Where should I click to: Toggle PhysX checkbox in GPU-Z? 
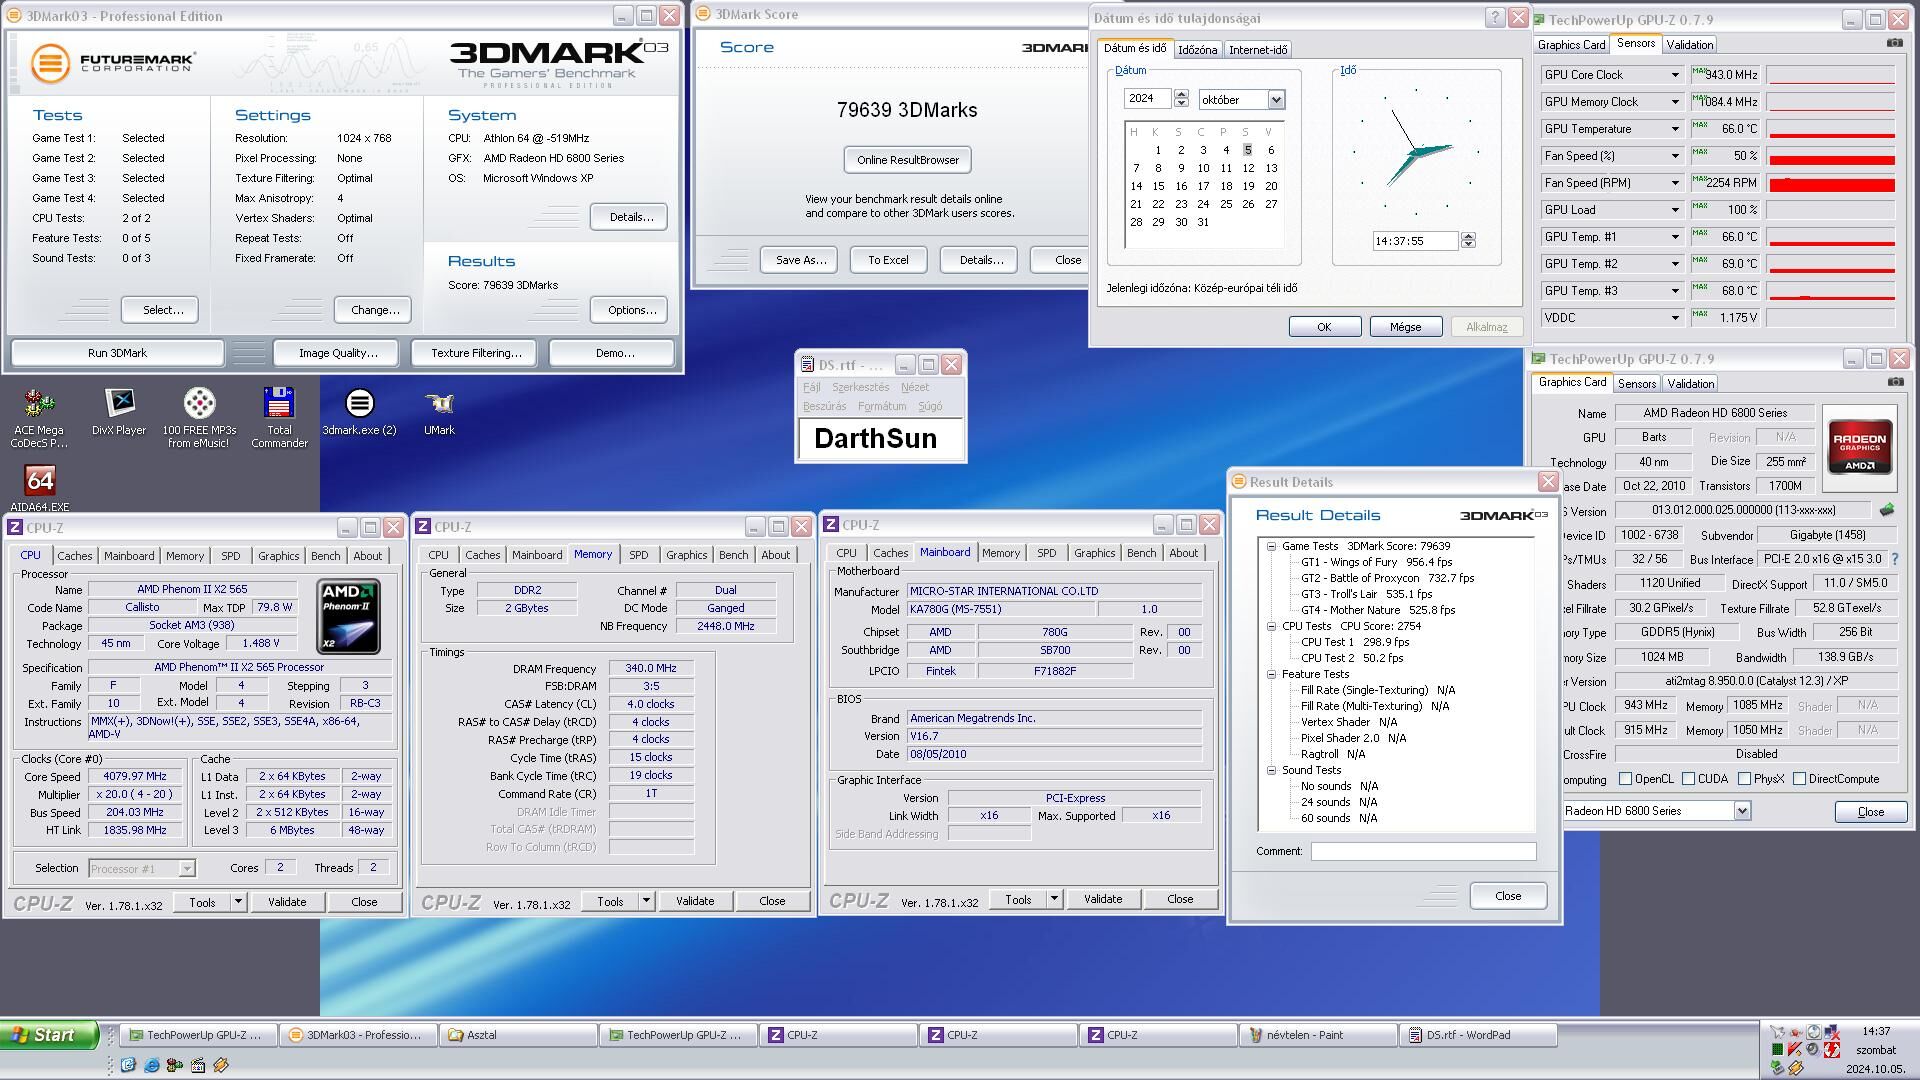click(1744, 779)
